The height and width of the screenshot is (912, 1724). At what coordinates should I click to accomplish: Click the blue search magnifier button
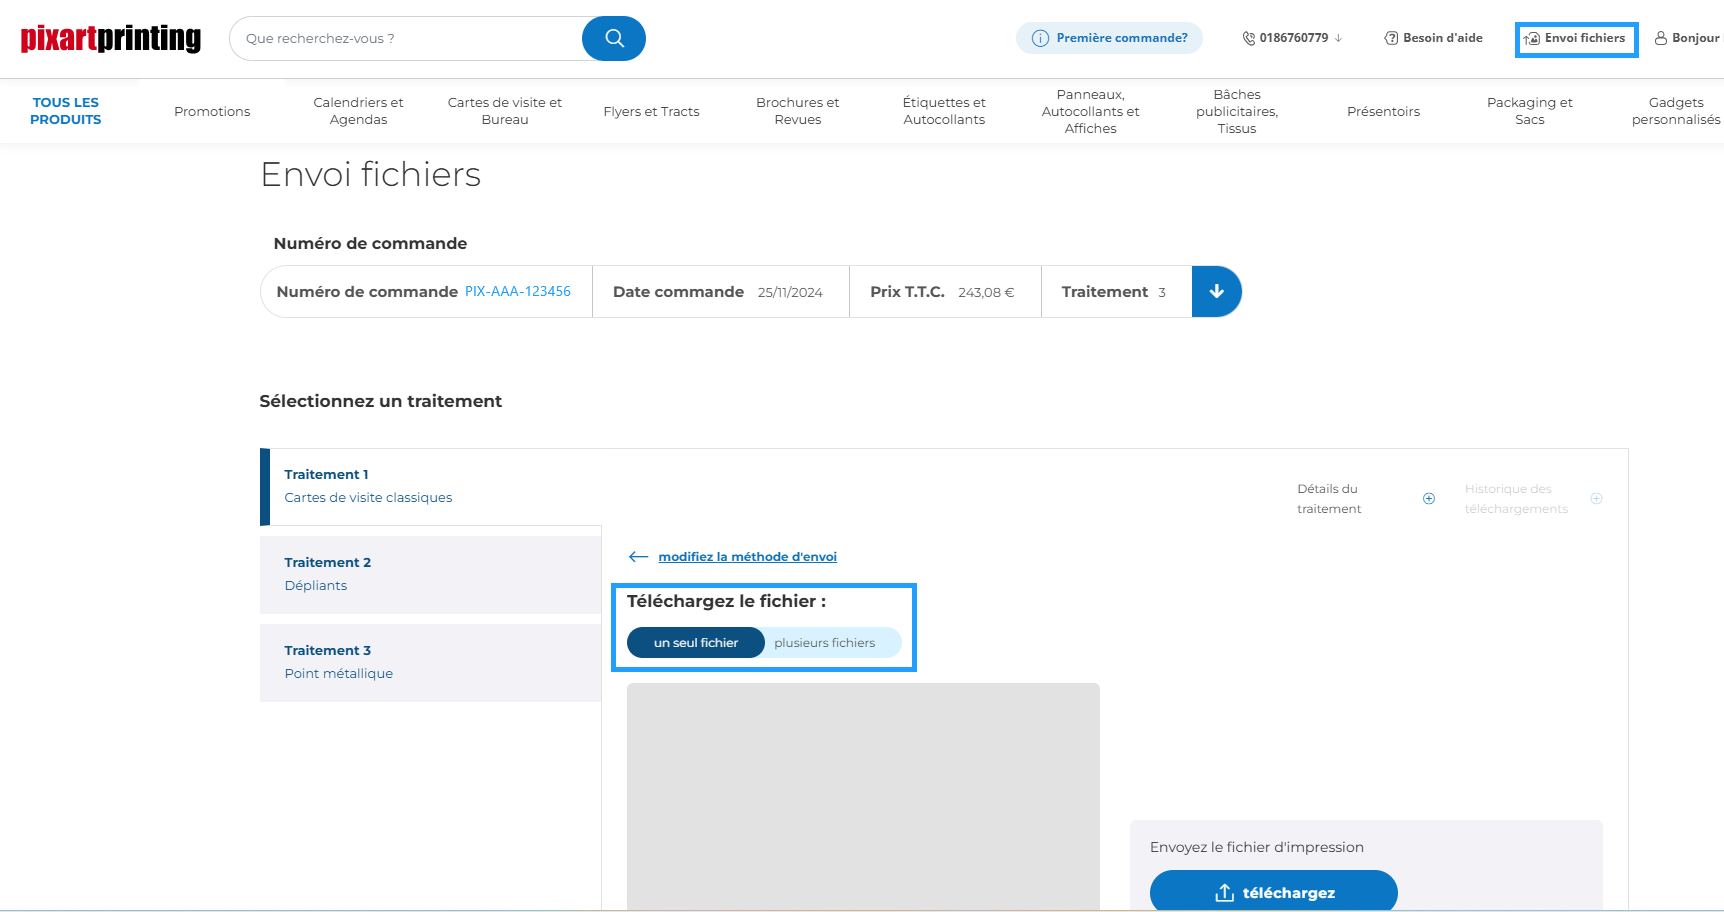[x=614, y=38]
